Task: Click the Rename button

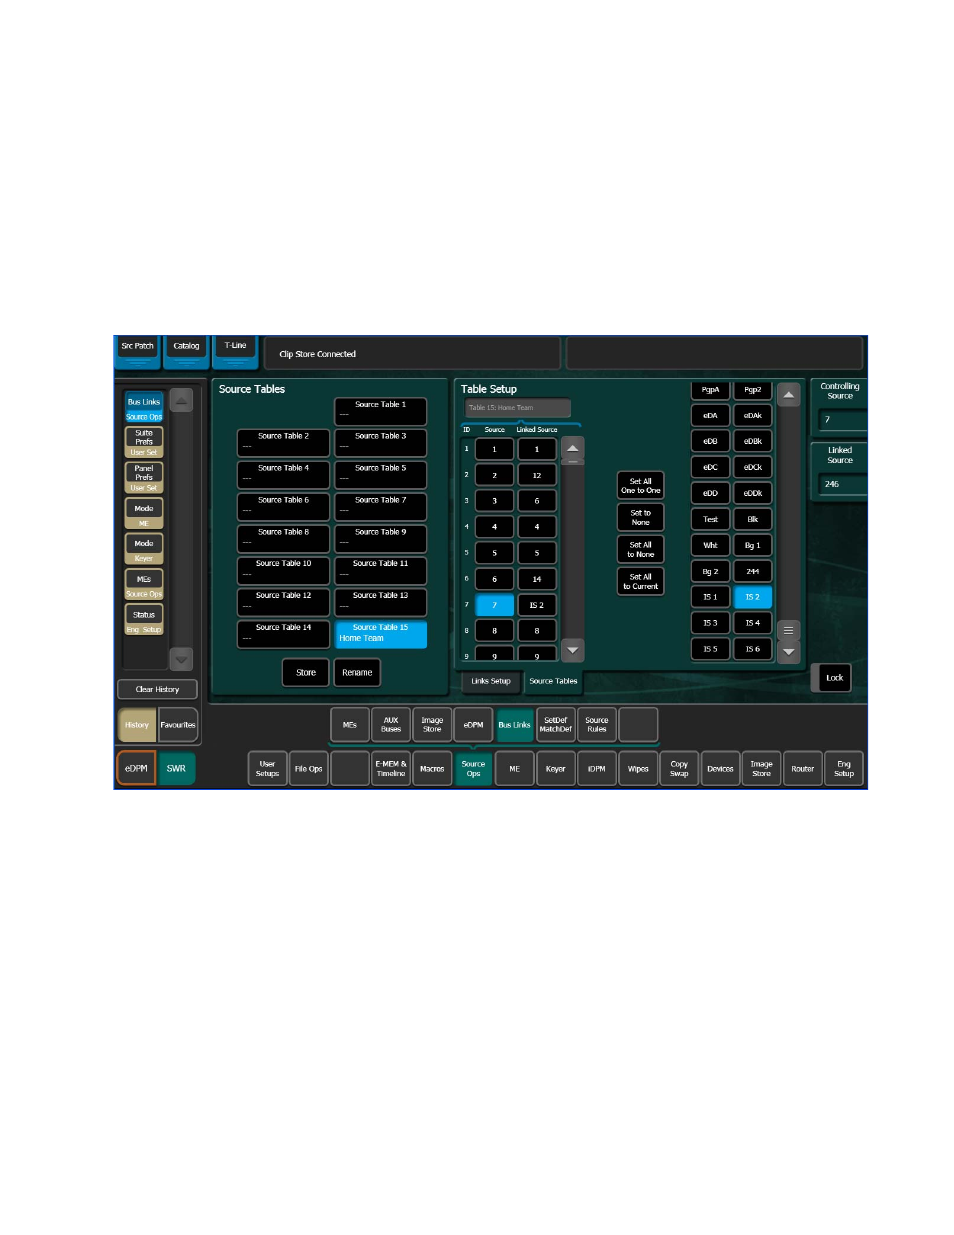Action: pyautogui.click(x=357, y=673)
